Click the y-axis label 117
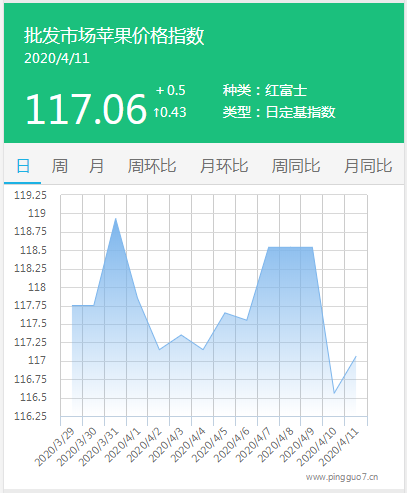The image size is (407, 493). (37, 360)
